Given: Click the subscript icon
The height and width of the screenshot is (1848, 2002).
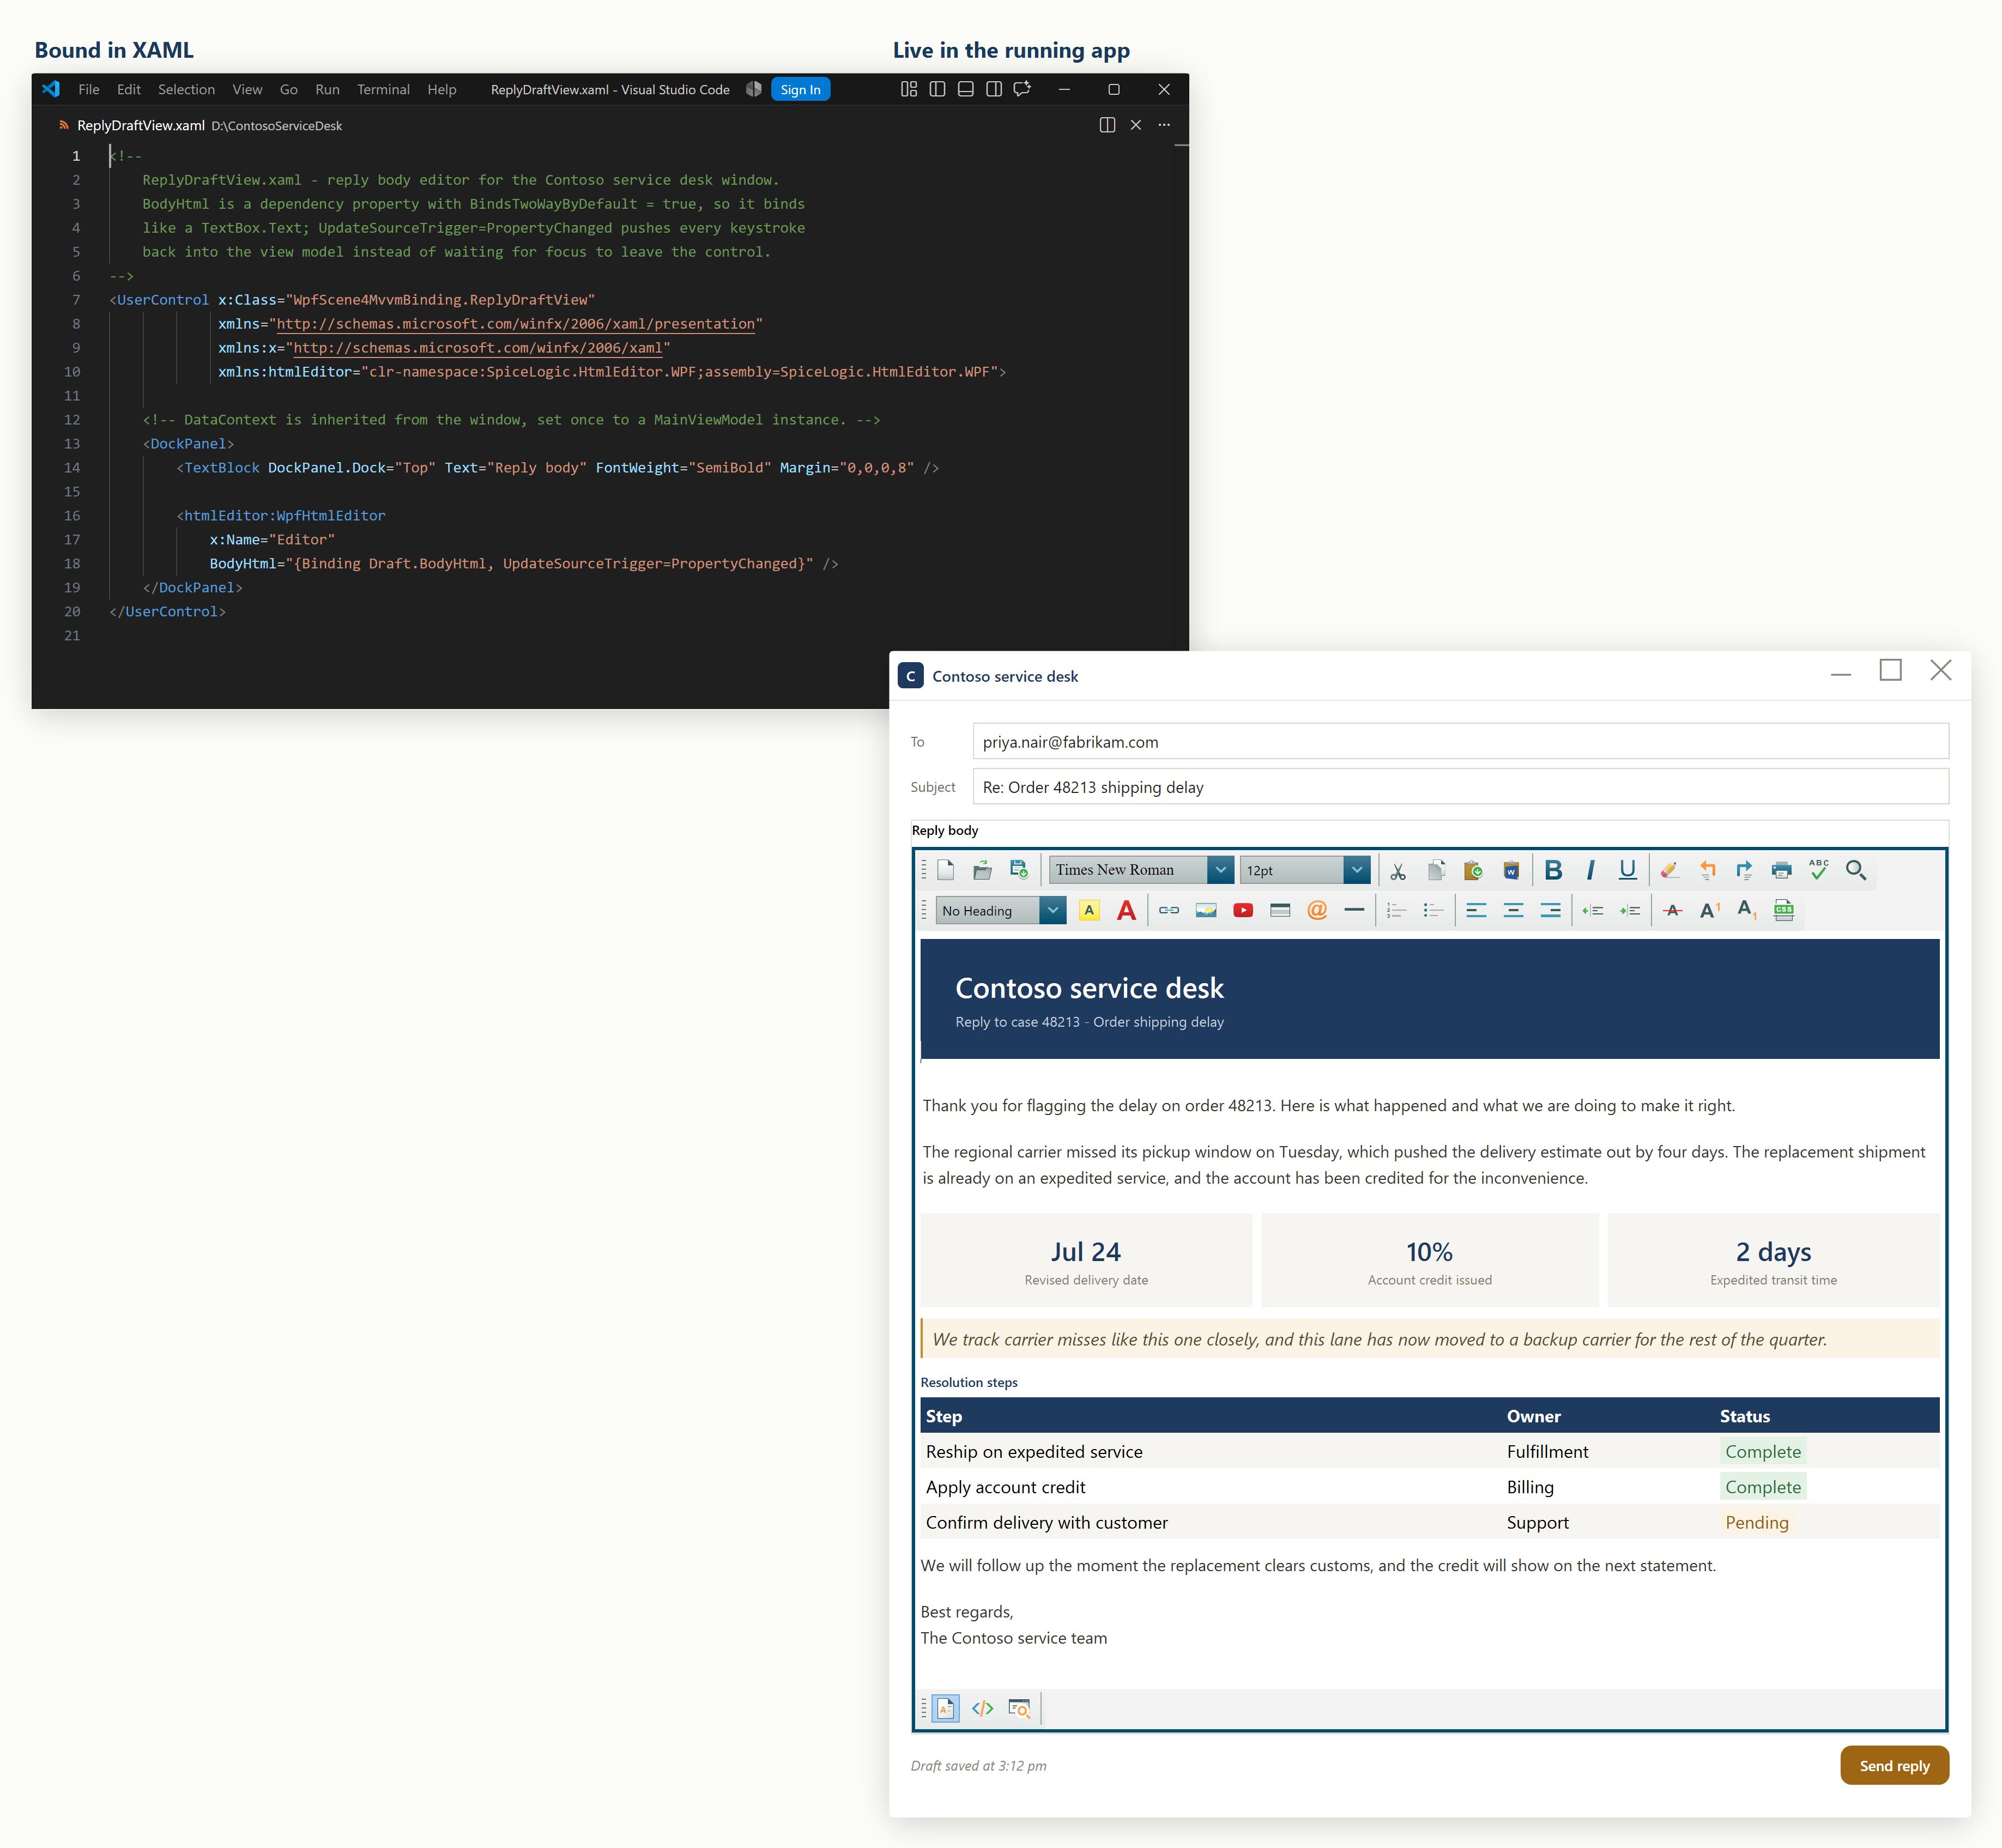Looking at the screenshot, I should click(x=1746, y=910).
